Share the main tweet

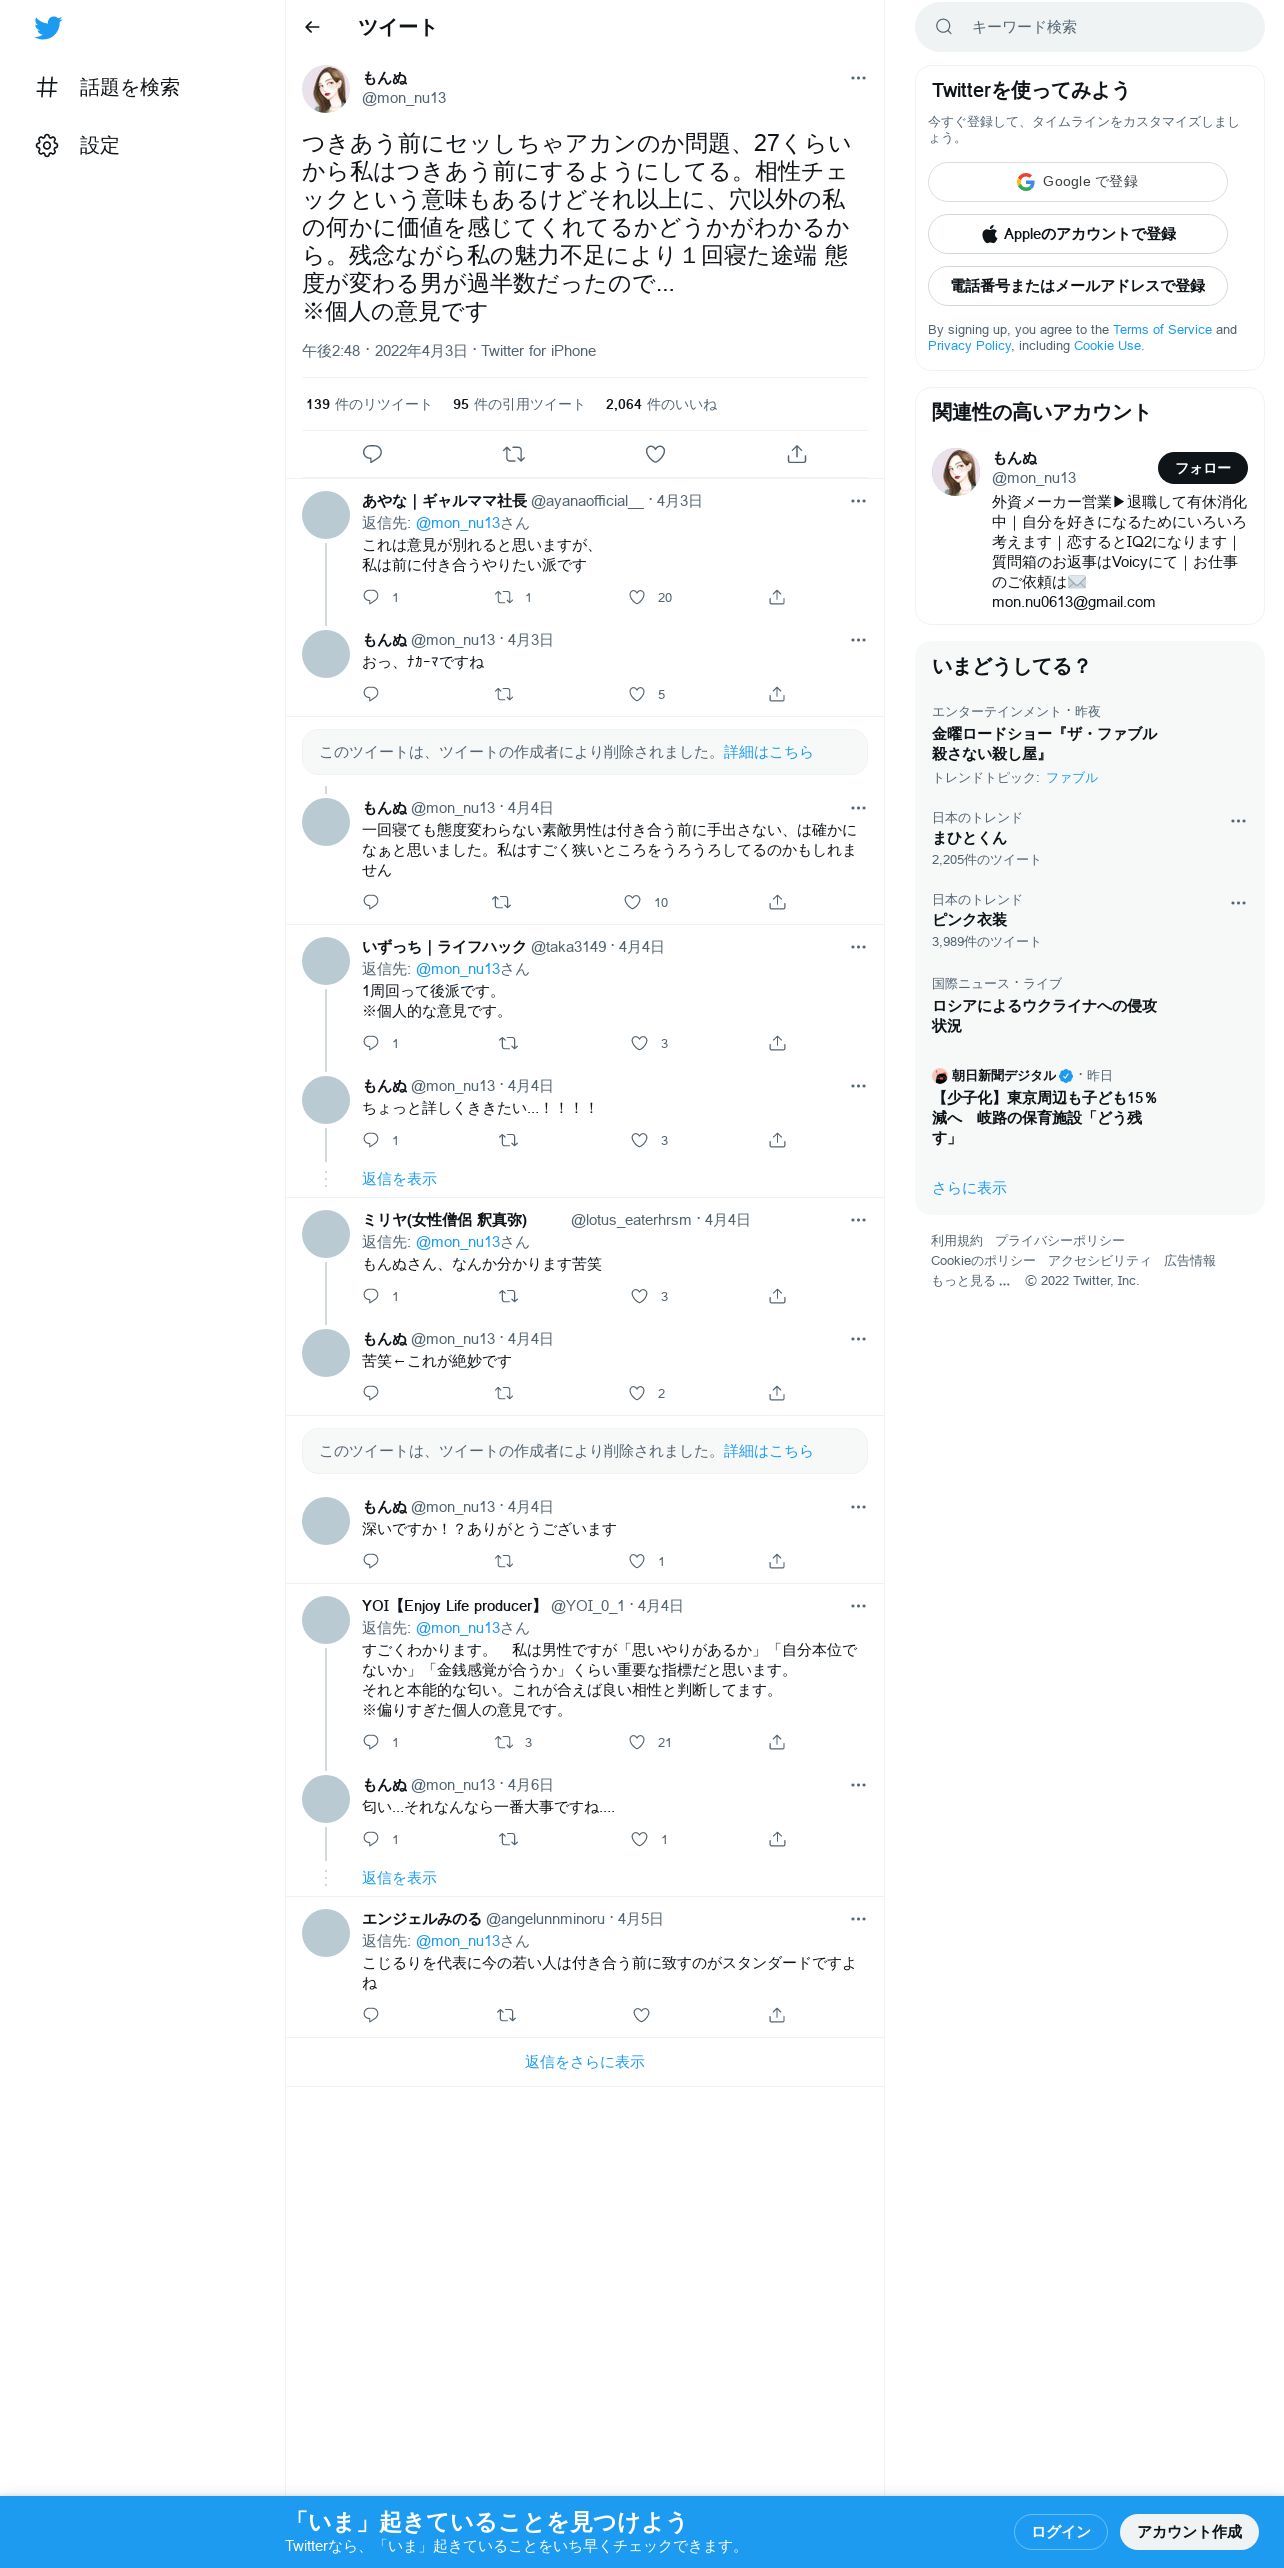797,454
